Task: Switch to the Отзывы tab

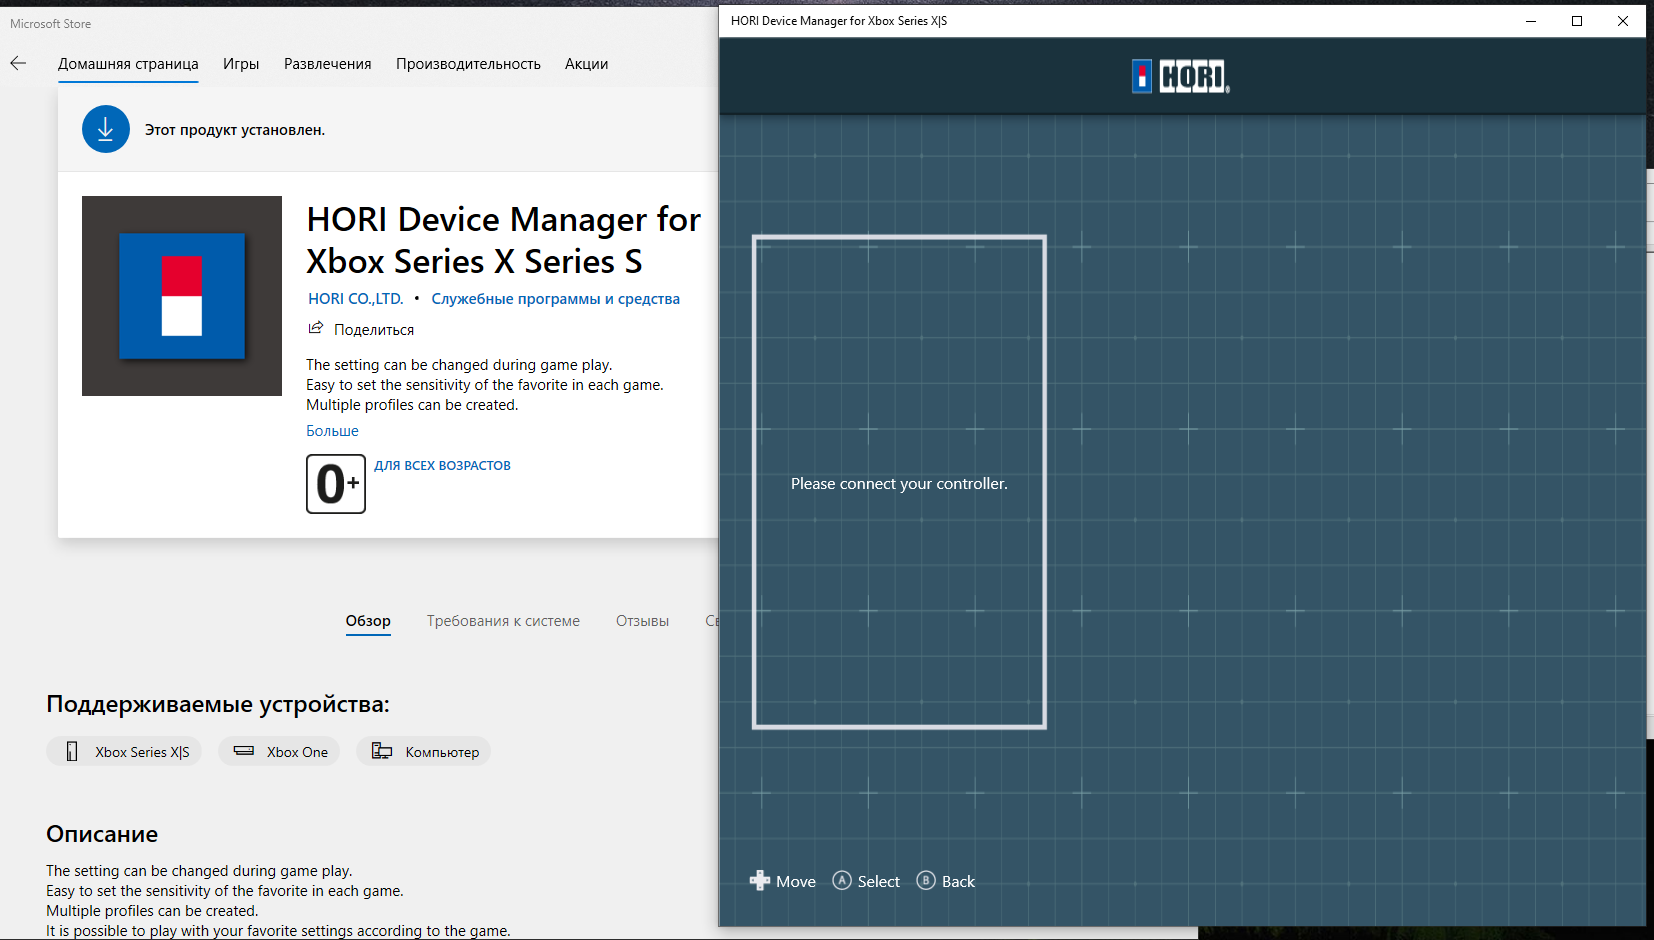Action: click(642, 621)
